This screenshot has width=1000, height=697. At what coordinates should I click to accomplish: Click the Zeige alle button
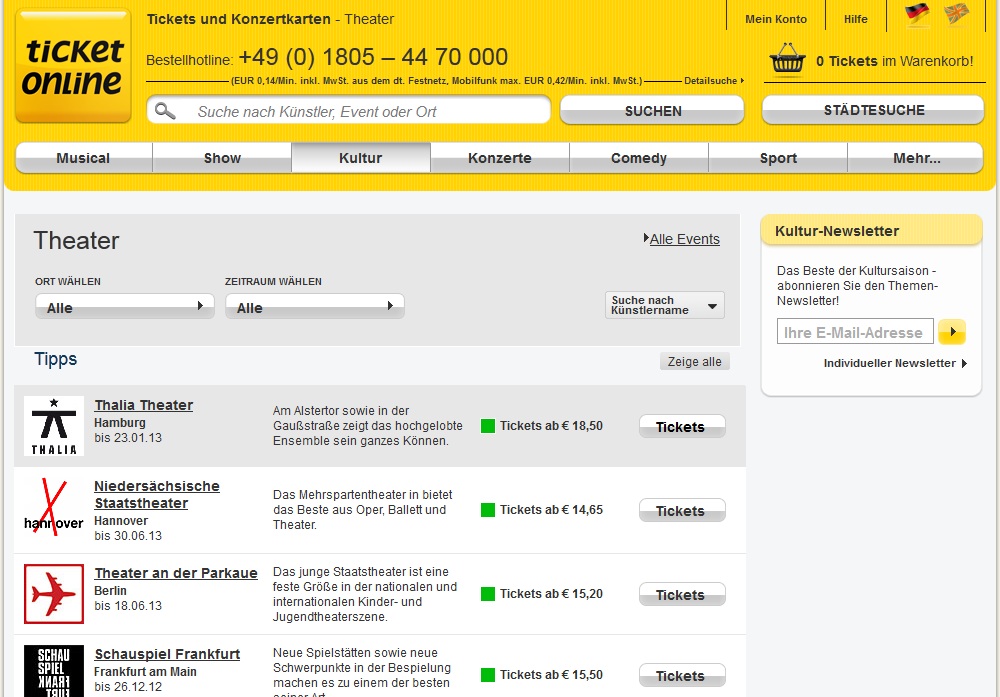click(x=695, y=362)
